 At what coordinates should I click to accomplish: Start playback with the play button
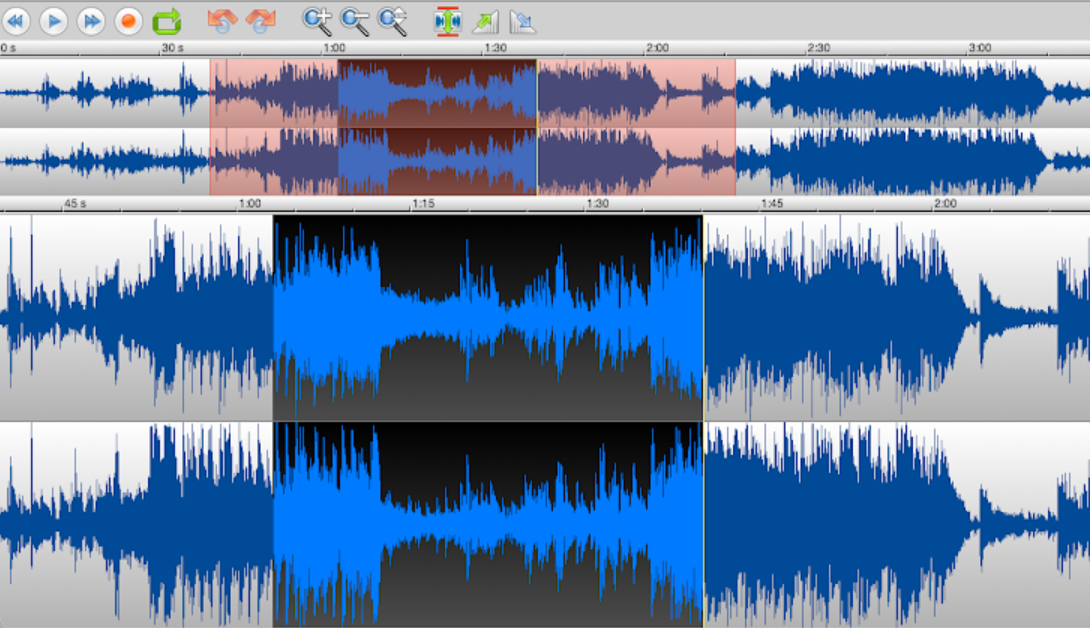54,21
